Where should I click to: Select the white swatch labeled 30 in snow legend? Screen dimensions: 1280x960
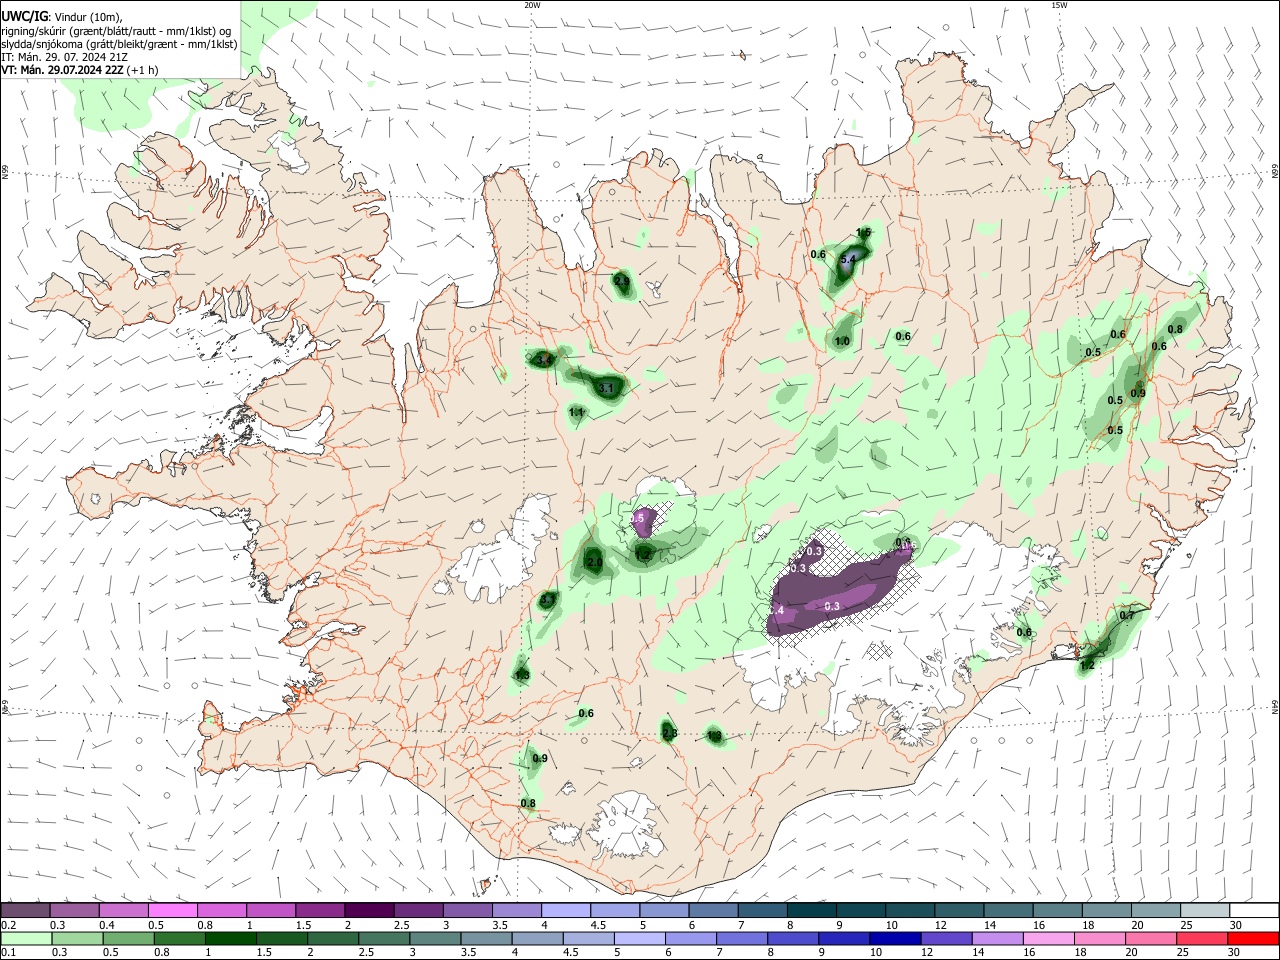pyautogui.click(x=1254, y=911)
